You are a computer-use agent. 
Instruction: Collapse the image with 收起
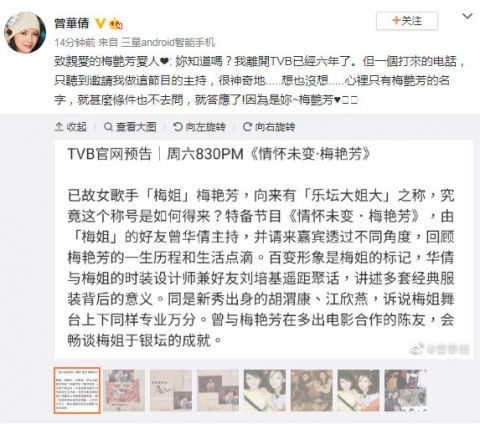(x=71, y=127)
